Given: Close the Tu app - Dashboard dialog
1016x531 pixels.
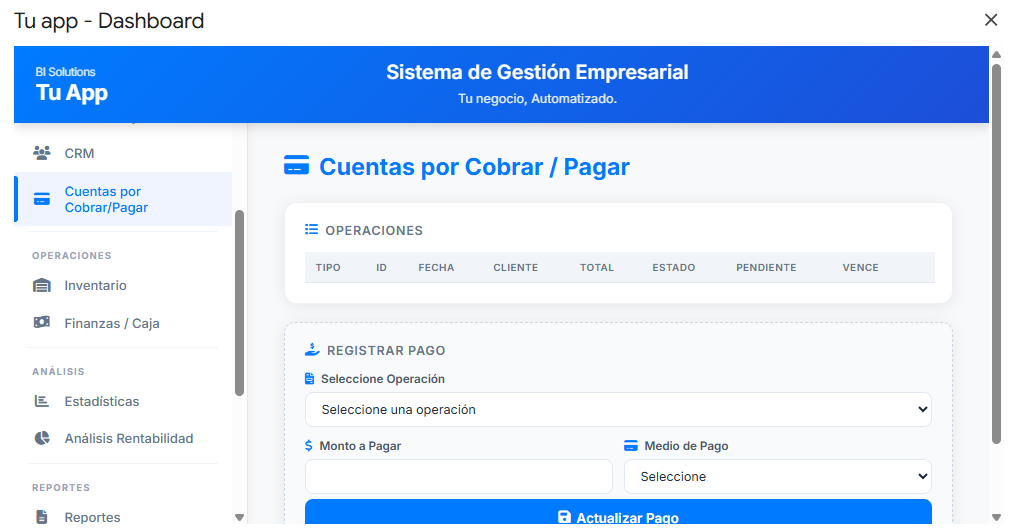Looking at the screenshot, I should click(x=991, y=20).
